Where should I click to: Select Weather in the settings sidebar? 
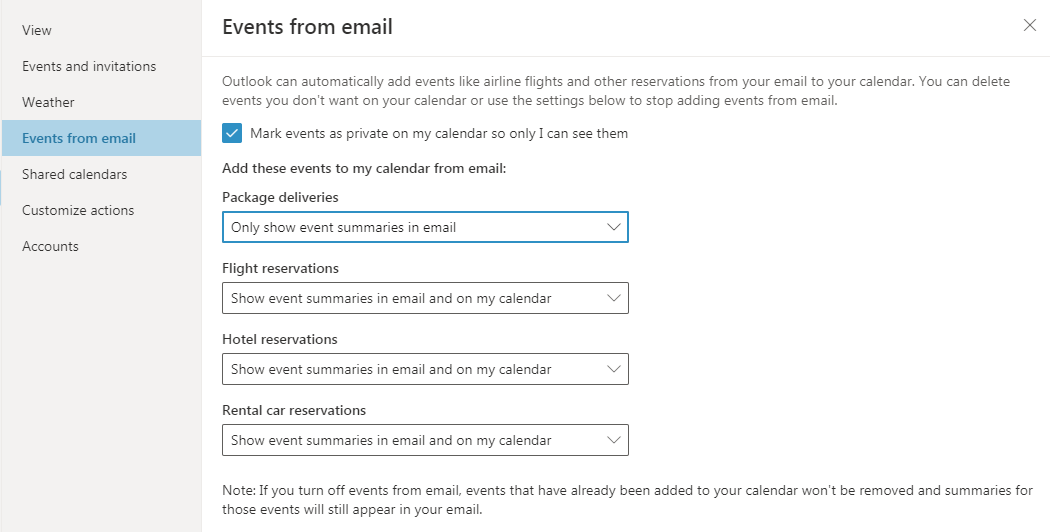point(48,102)
